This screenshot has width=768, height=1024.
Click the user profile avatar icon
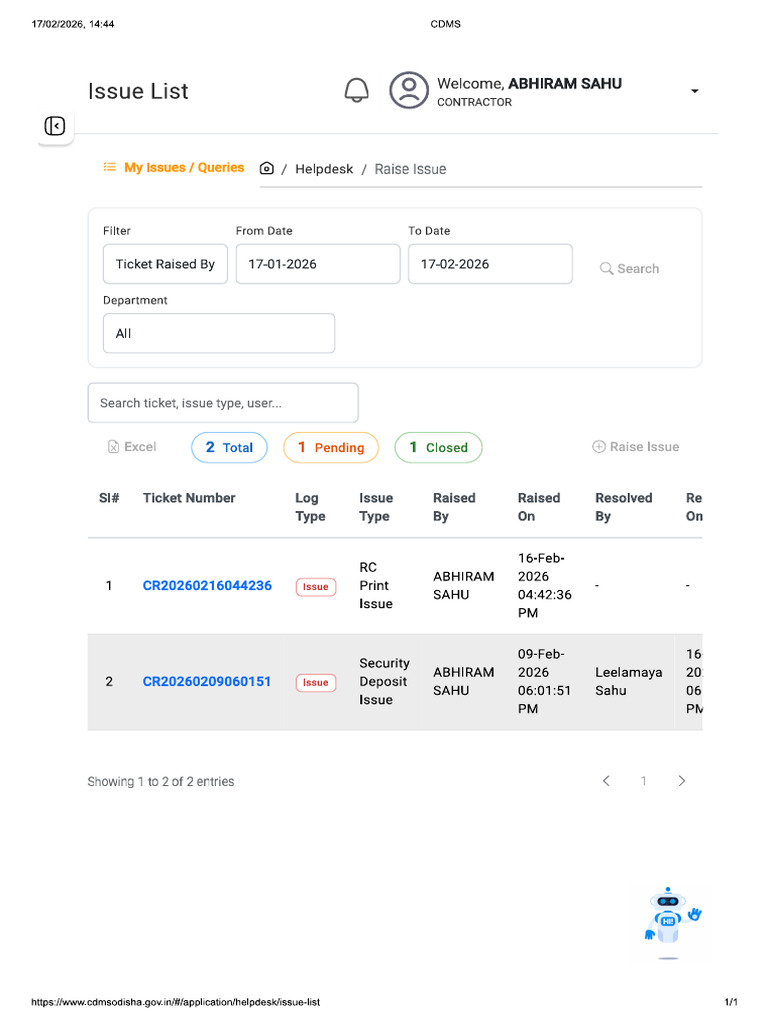tap(409, 90)
